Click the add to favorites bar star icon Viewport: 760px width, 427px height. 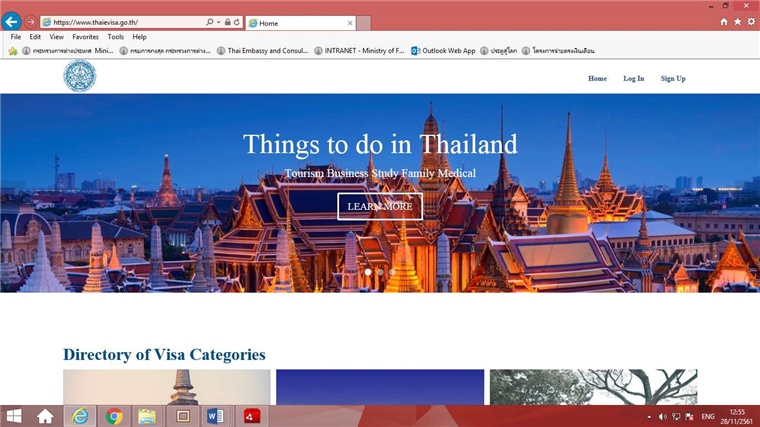click(x=13, y=51)
